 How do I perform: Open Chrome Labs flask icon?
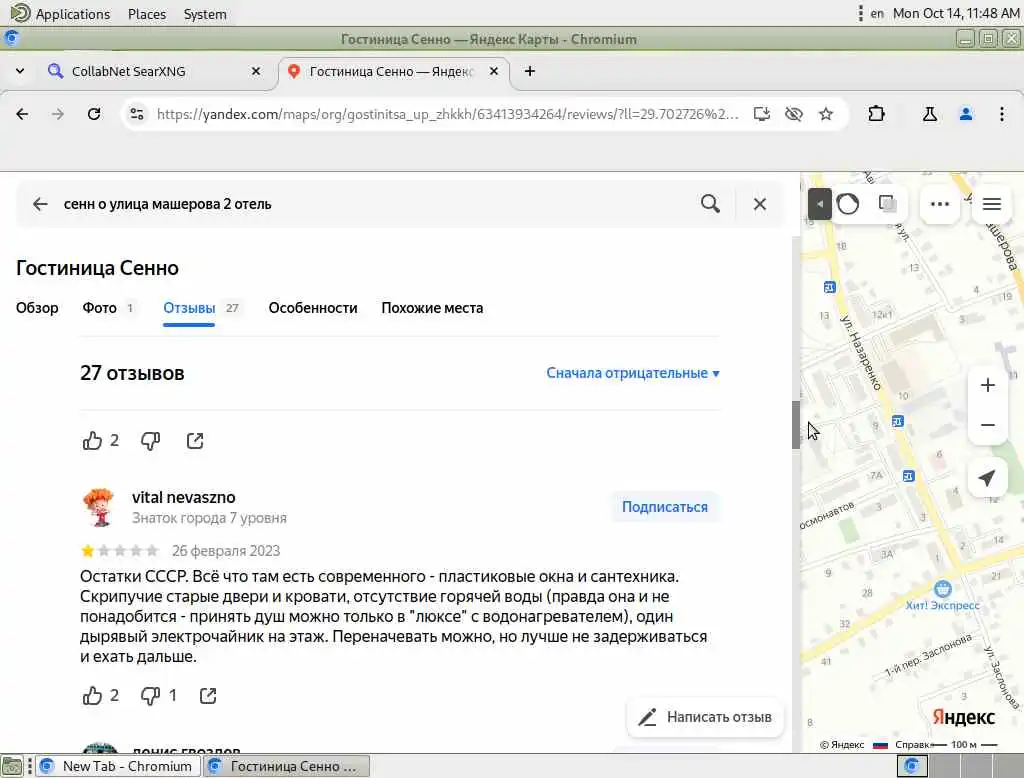click(929, 114)
